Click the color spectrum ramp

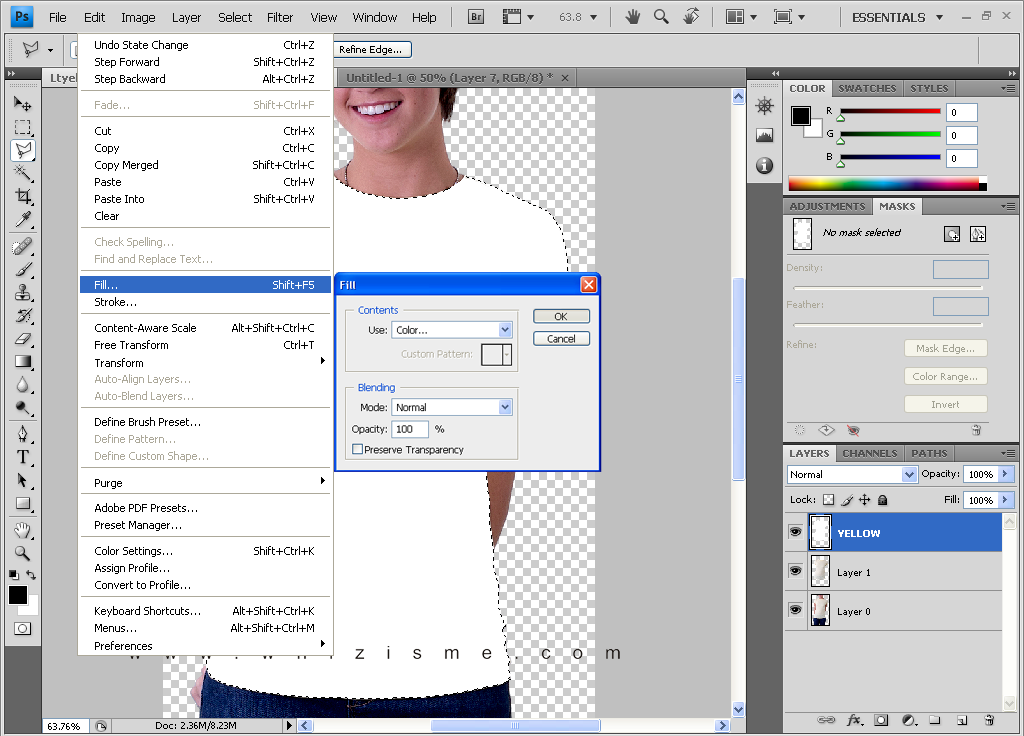pos(888,184)
